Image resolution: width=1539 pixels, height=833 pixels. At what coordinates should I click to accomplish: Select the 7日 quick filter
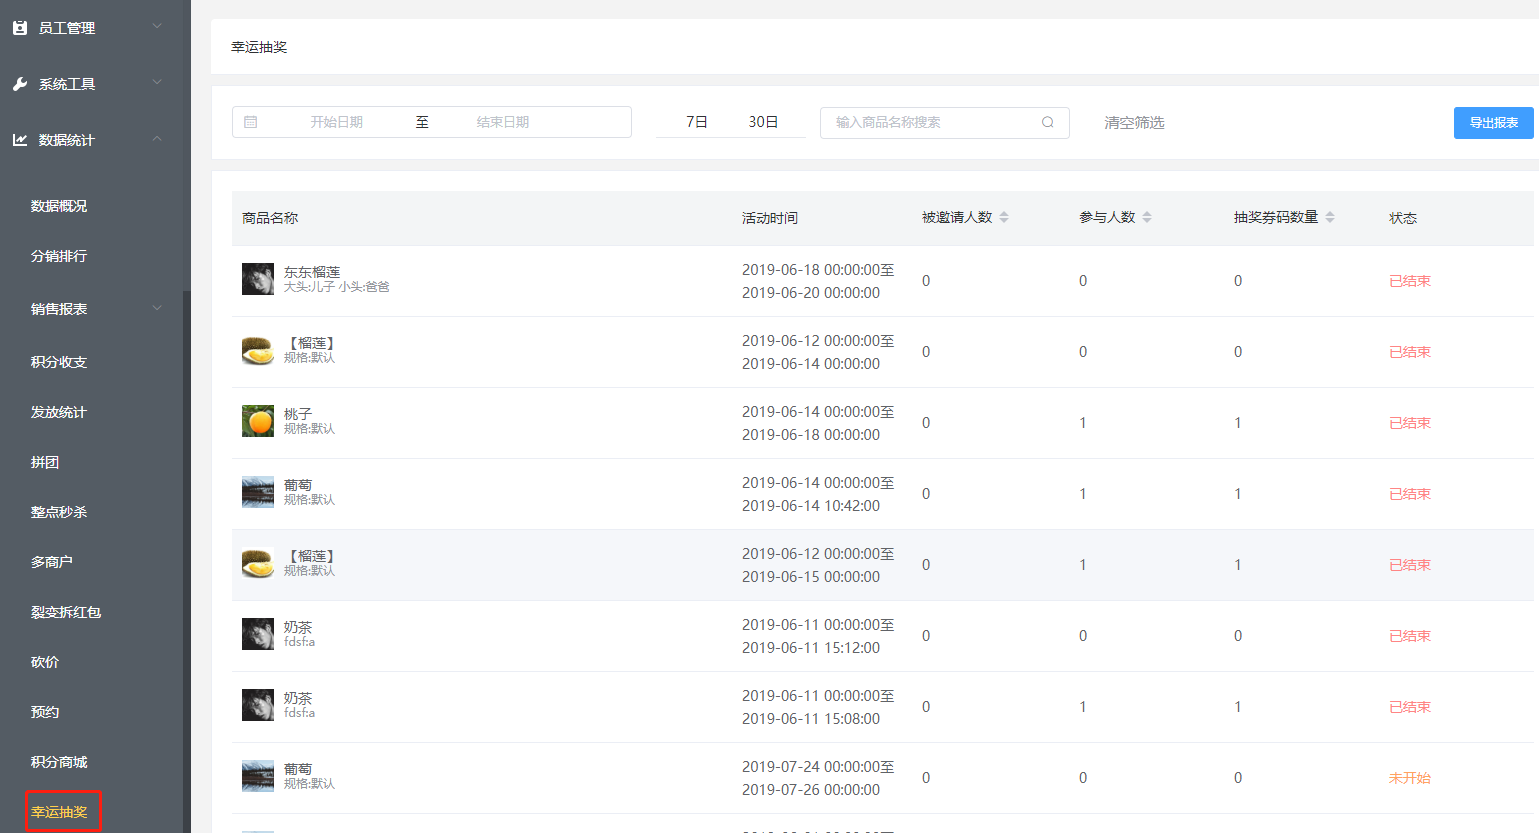click(697, 122)
